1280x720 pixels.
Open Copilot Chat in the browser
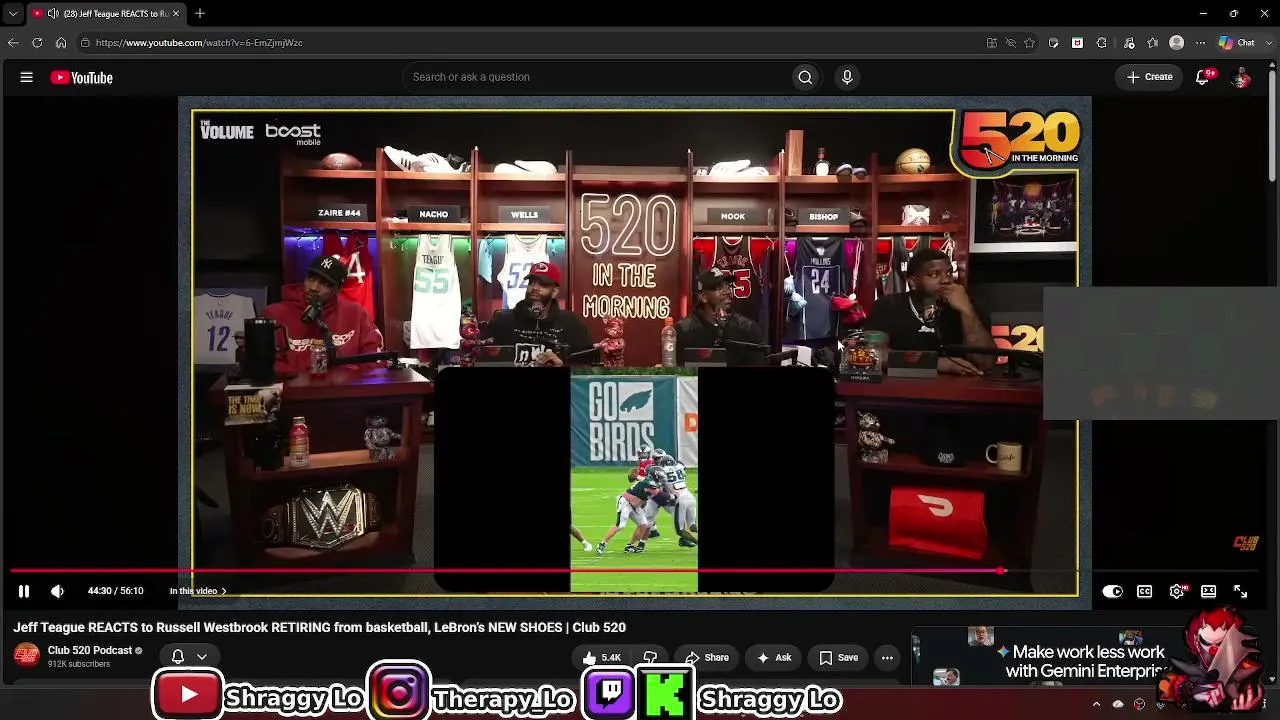pos(1237,43)
